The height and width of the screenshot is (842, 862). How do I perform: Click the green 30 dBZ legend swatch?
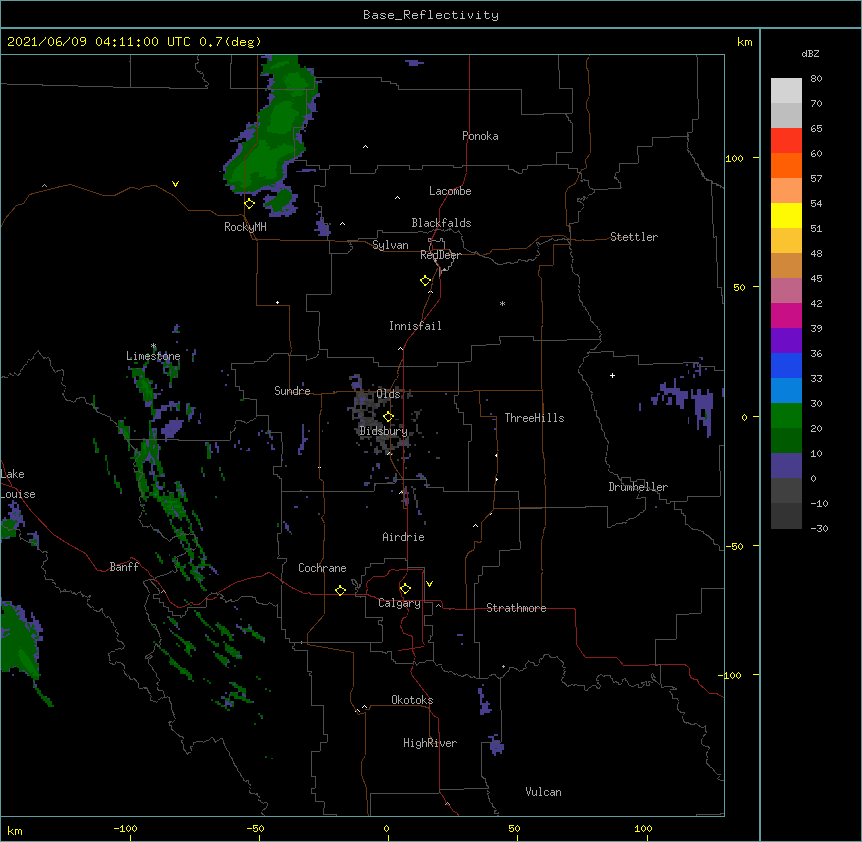click(x=786, y=416)
